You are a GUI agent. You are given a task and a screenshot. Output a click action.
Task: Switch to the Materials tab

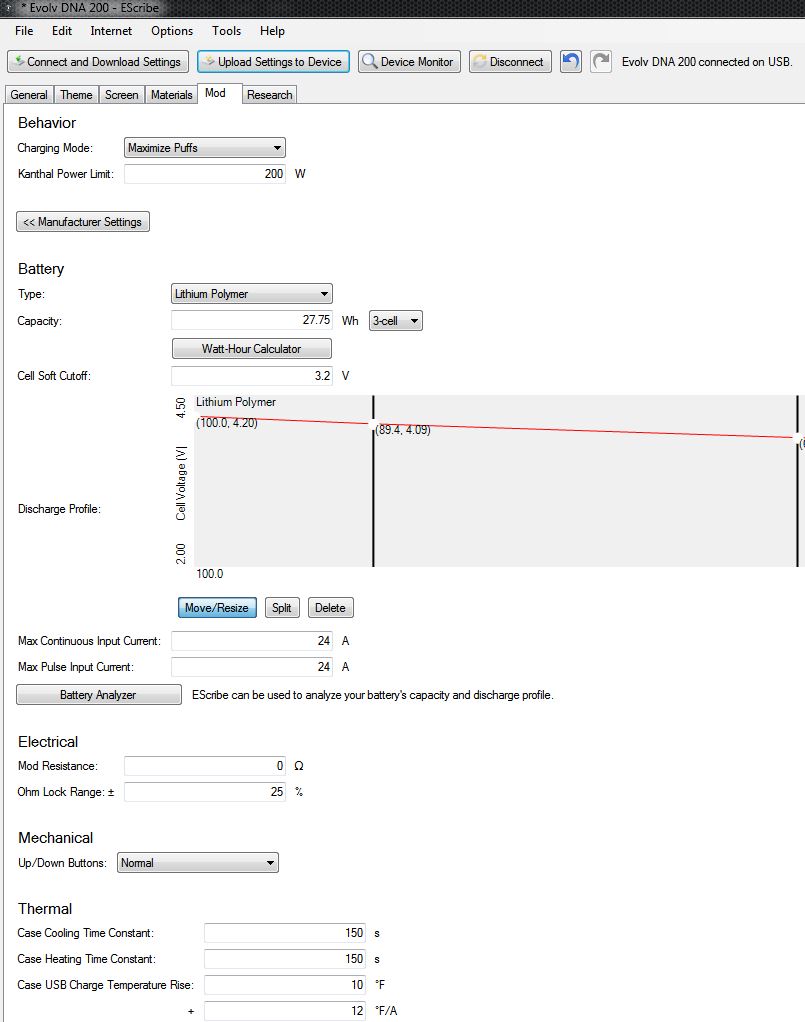pos(171,95)
